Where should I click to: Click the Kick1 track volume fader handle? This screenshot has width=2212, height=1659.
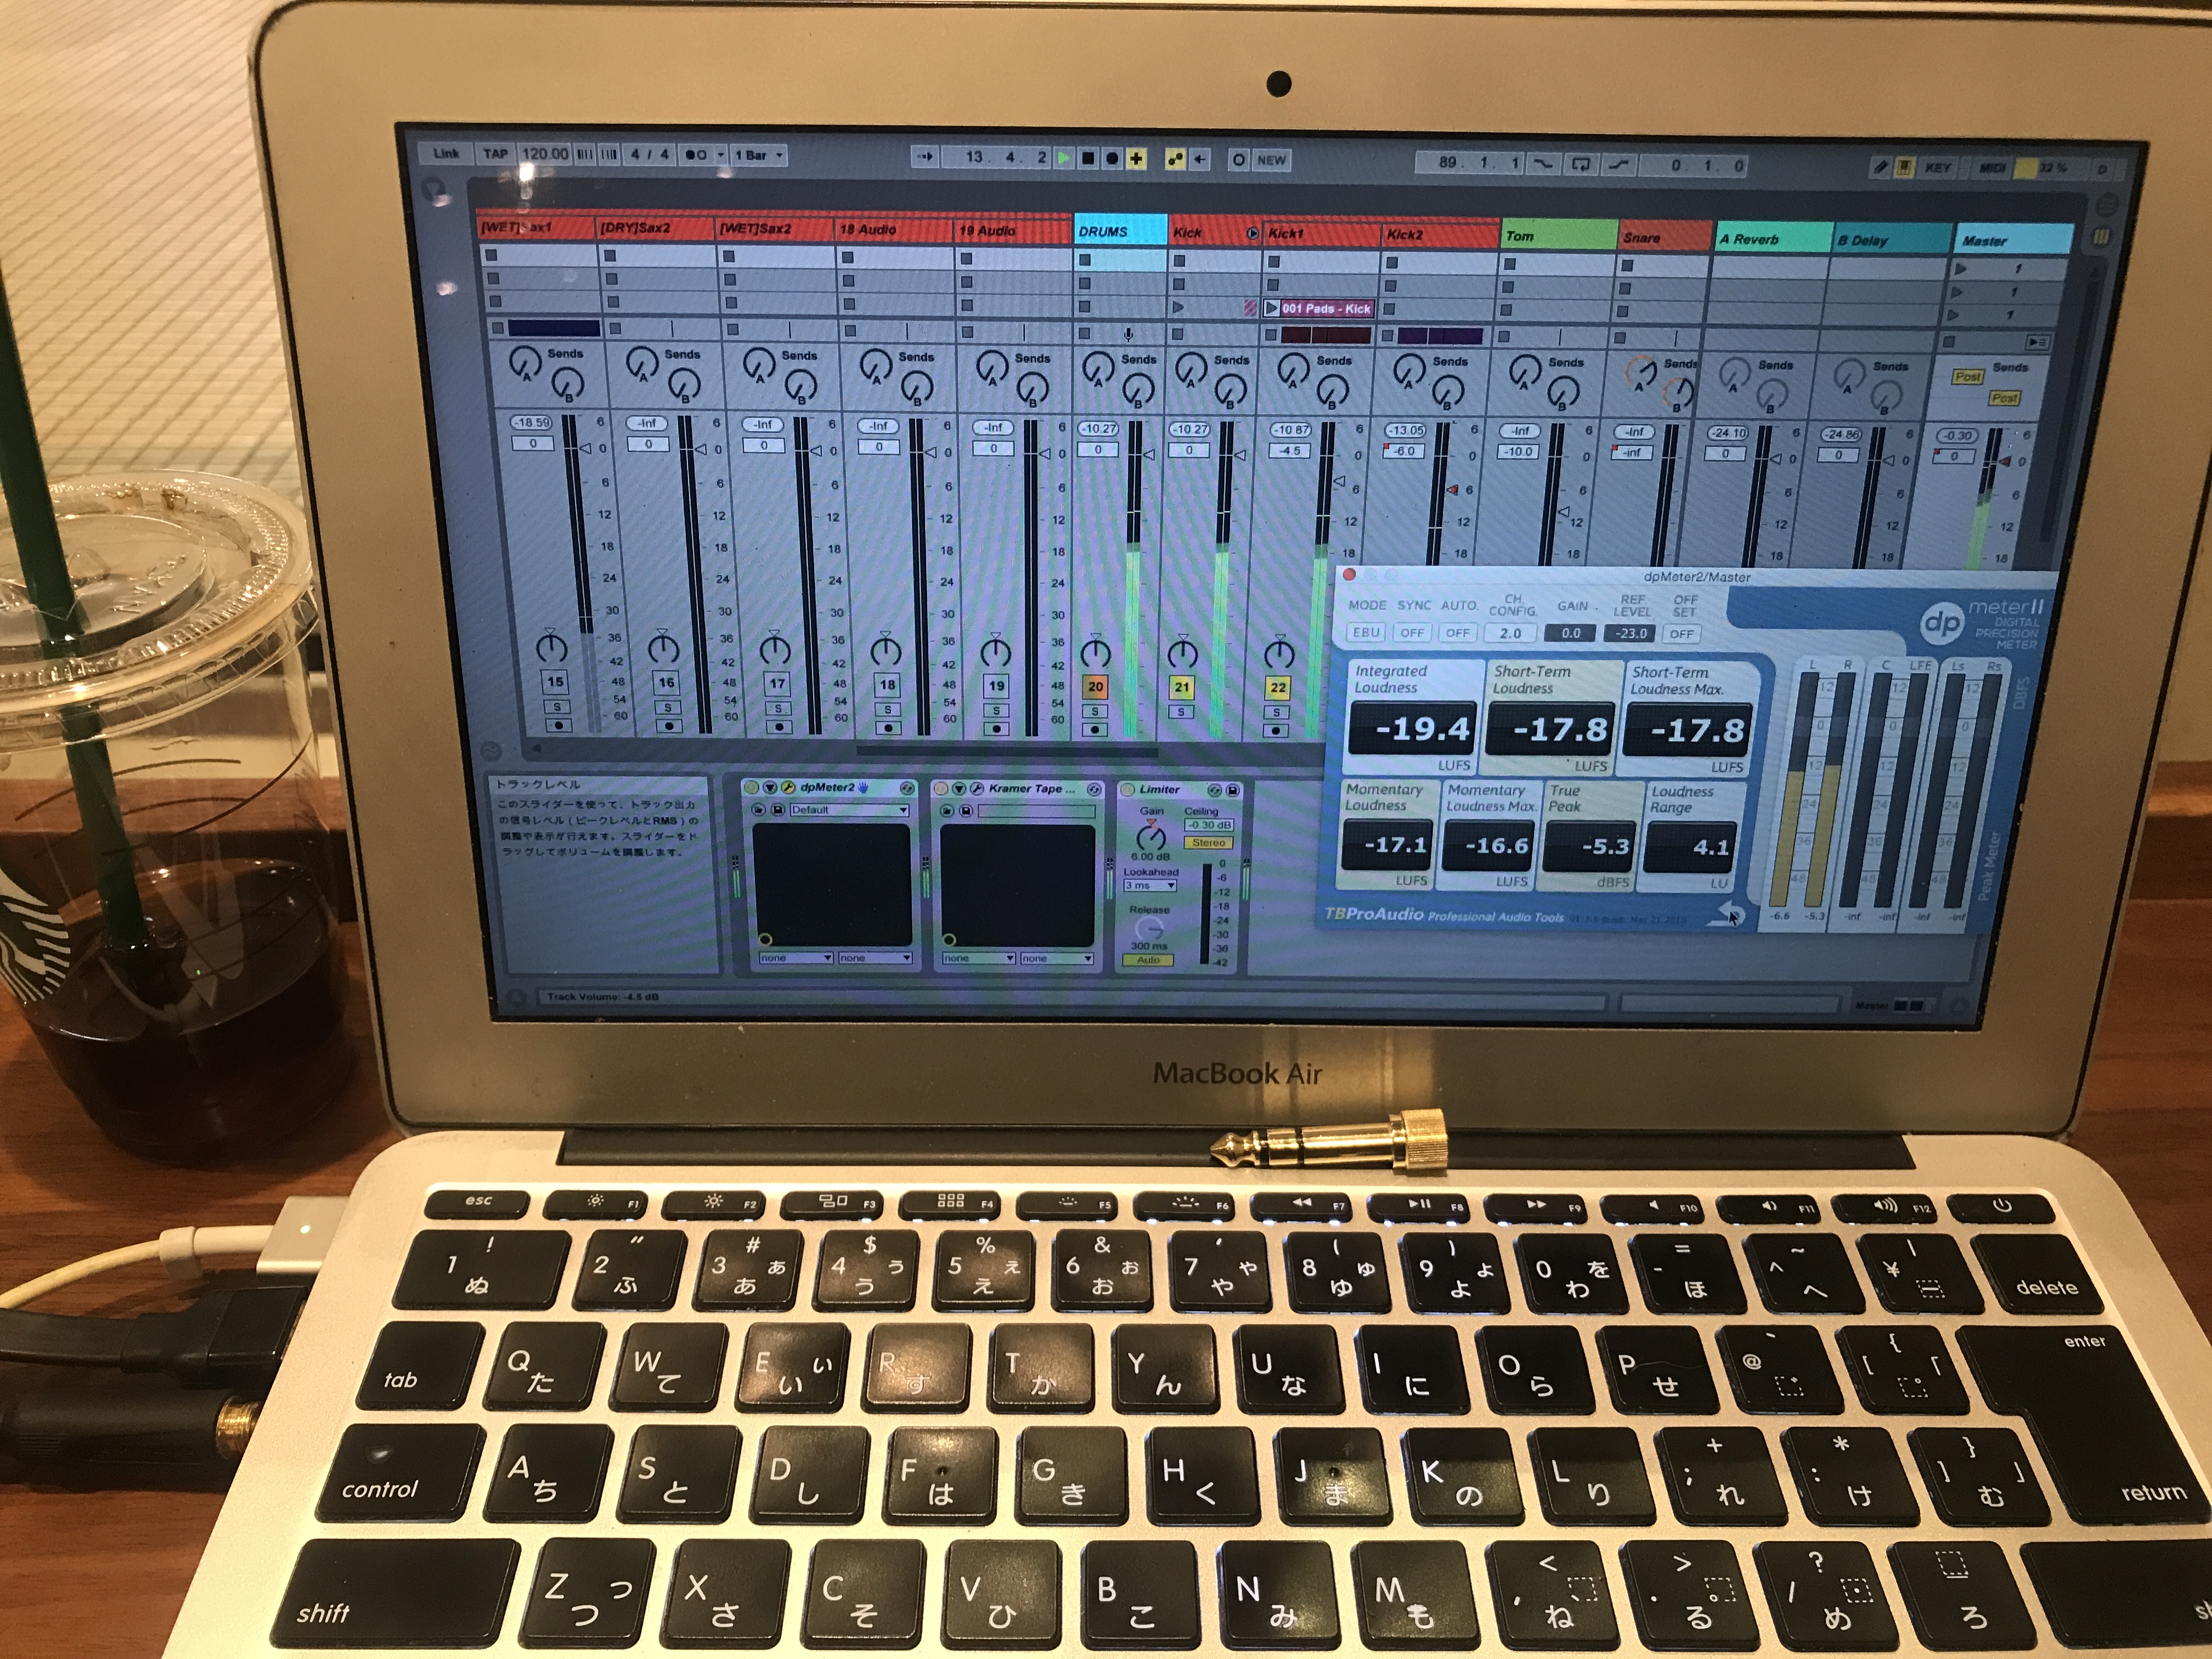[1338, 481]
